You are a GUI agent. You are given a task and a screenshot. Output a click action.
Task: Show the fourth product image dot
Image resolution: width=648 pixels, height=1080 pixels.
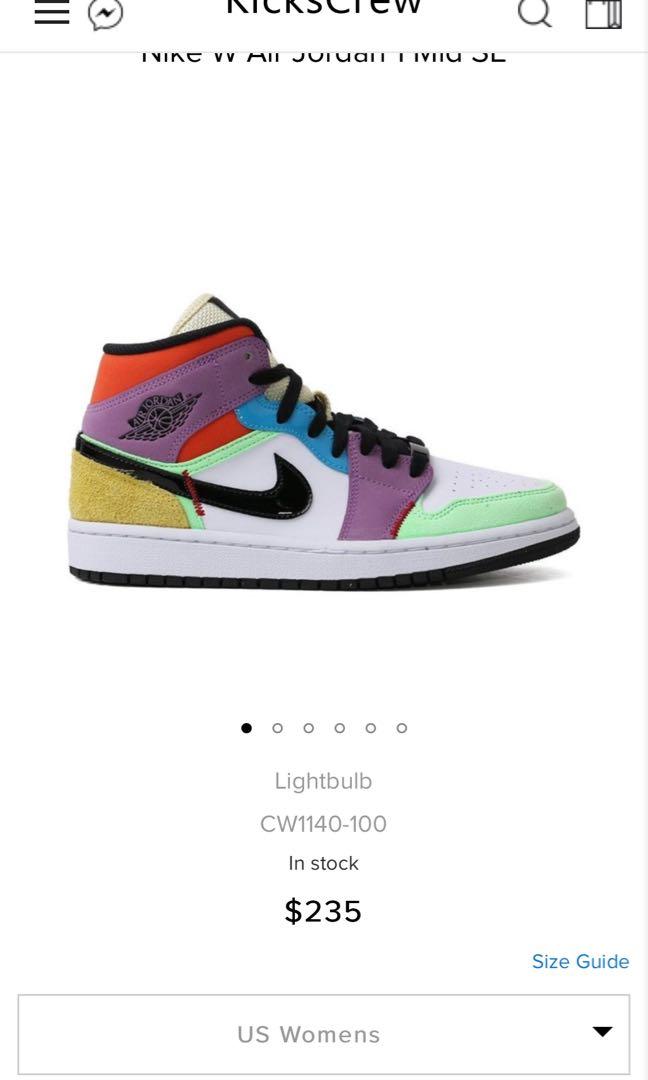click(x=339, y=728)
